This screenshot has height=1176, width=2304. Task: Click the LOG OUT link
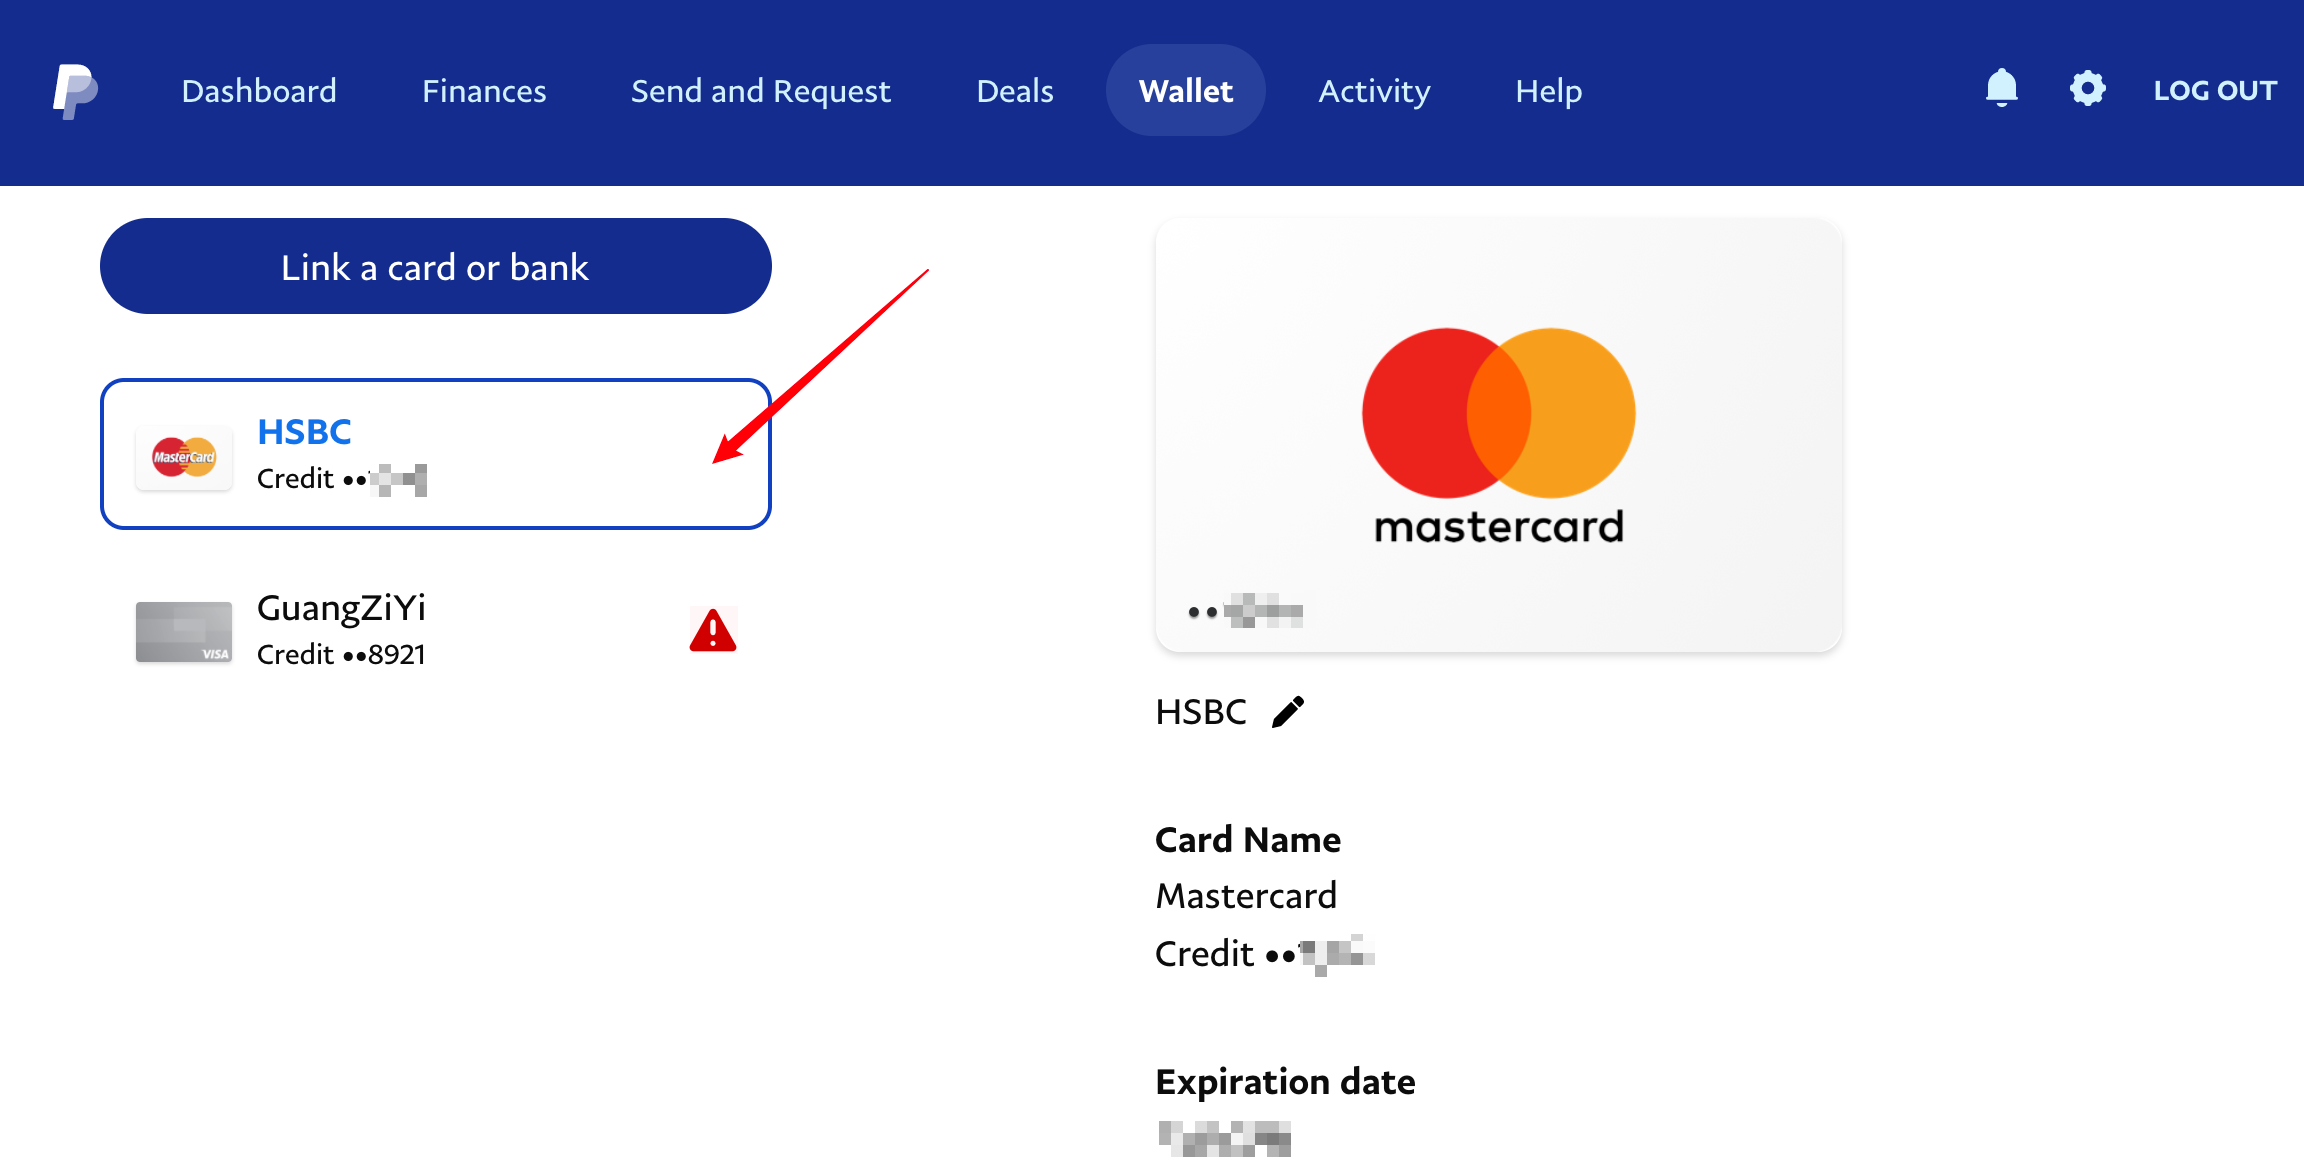click(2215, 91)
